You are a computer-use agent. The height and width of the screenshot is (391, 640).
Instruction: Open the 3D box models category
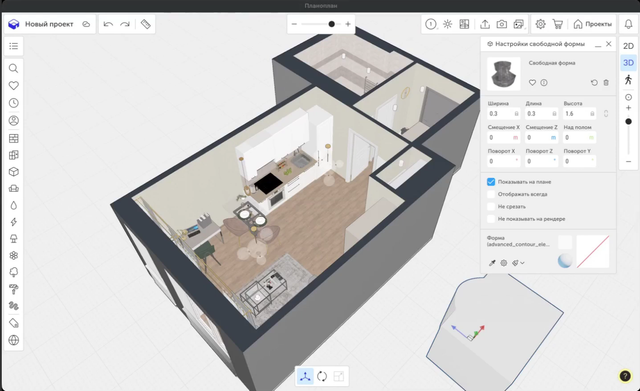click(13, 172)
